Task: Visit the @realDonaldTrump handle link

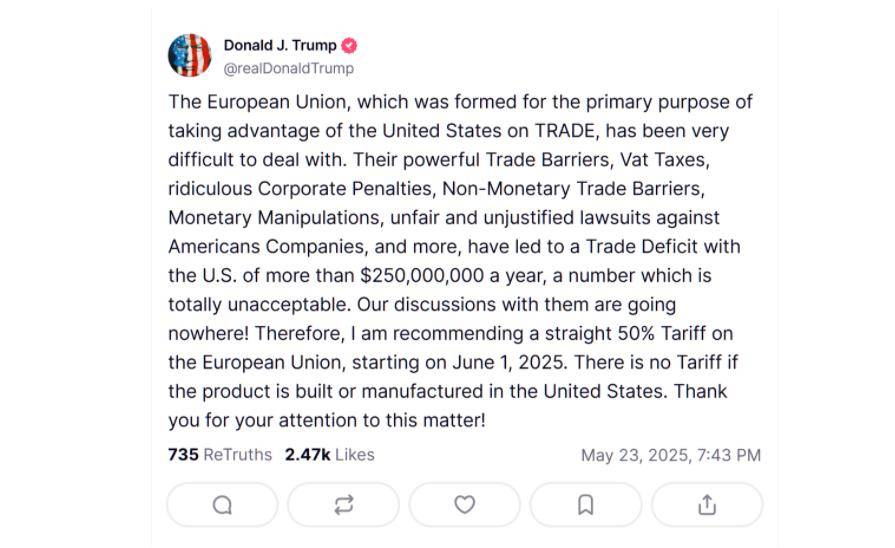Action: pos(289,68)
